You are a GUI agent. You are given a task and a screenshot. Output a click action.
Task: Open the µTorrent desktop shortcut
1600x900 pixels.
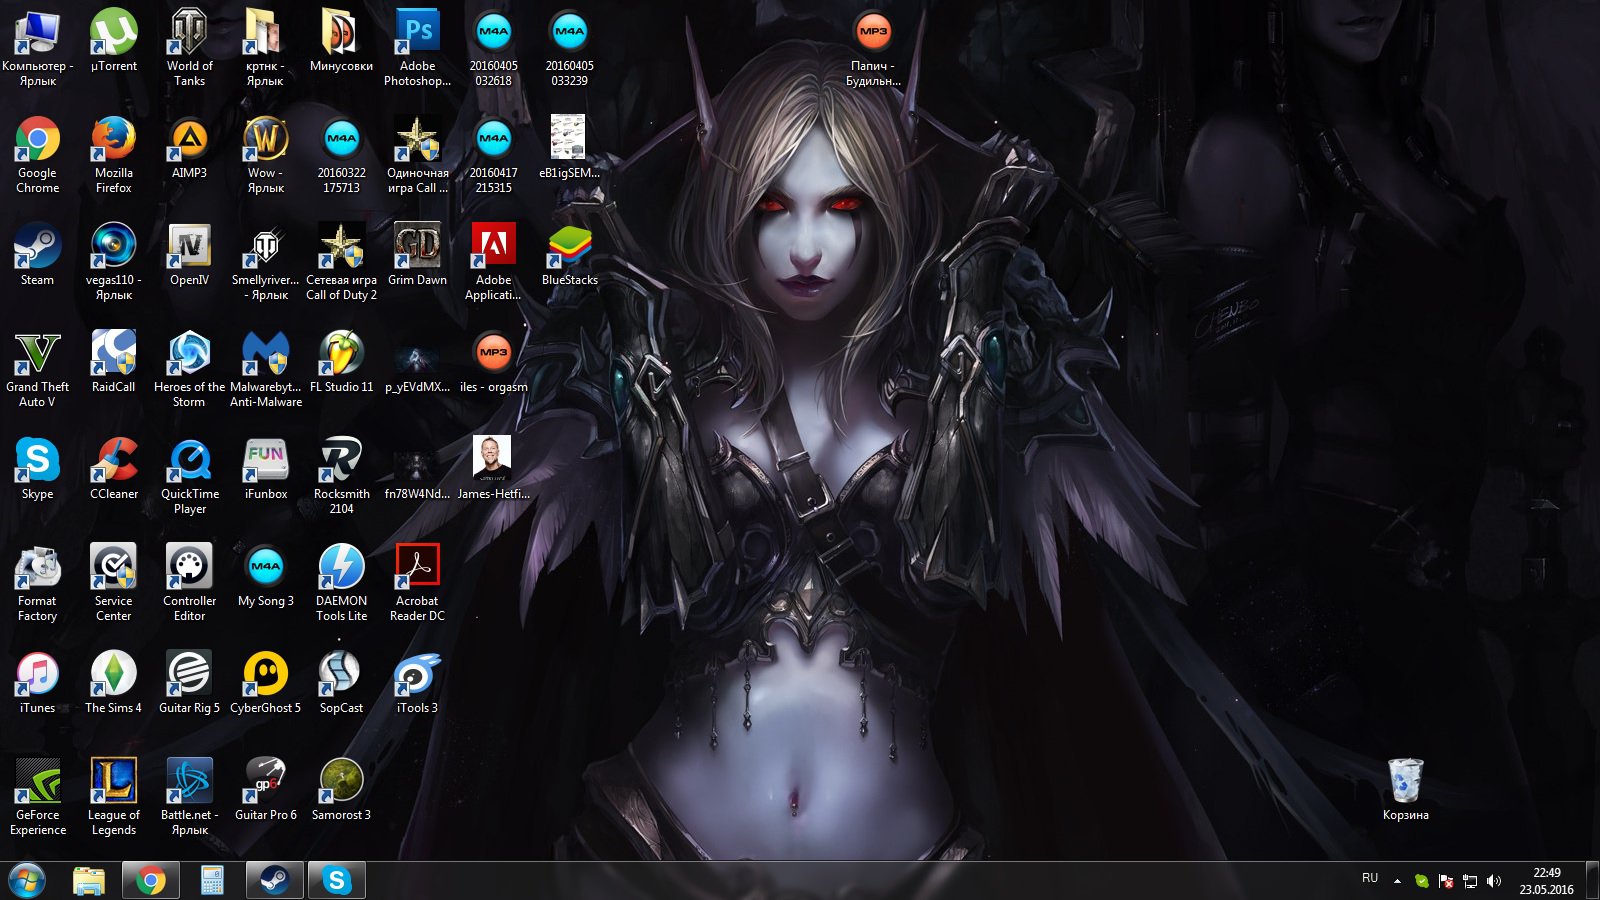click(x=113, y=32)
